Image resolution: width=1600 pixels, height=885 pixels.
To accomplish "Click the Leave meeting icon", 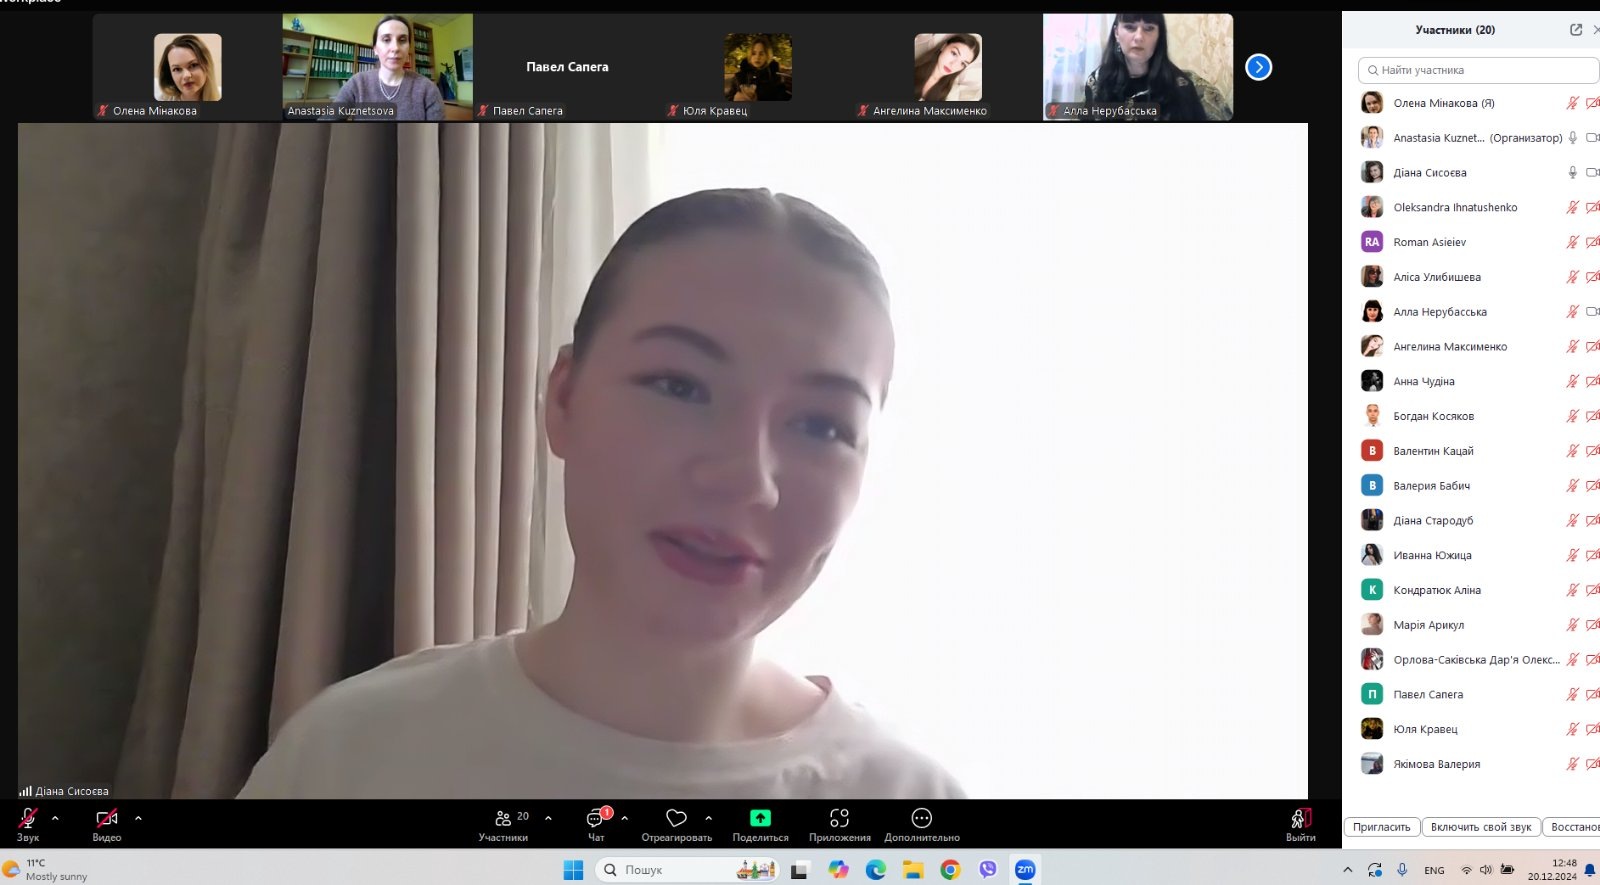I will coord(1300,819).
